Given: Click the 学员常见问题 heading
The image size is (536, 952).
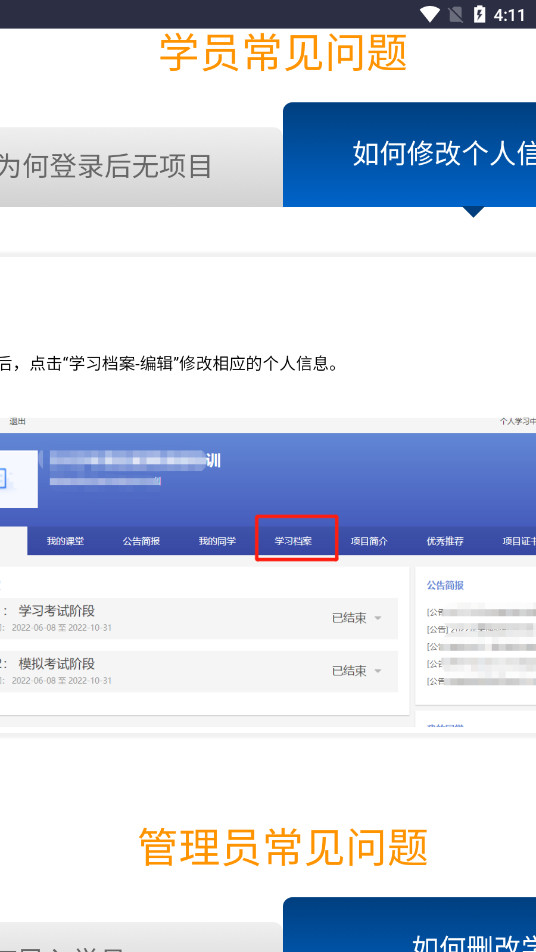Looking at the screenshot, I should point(283,53).
